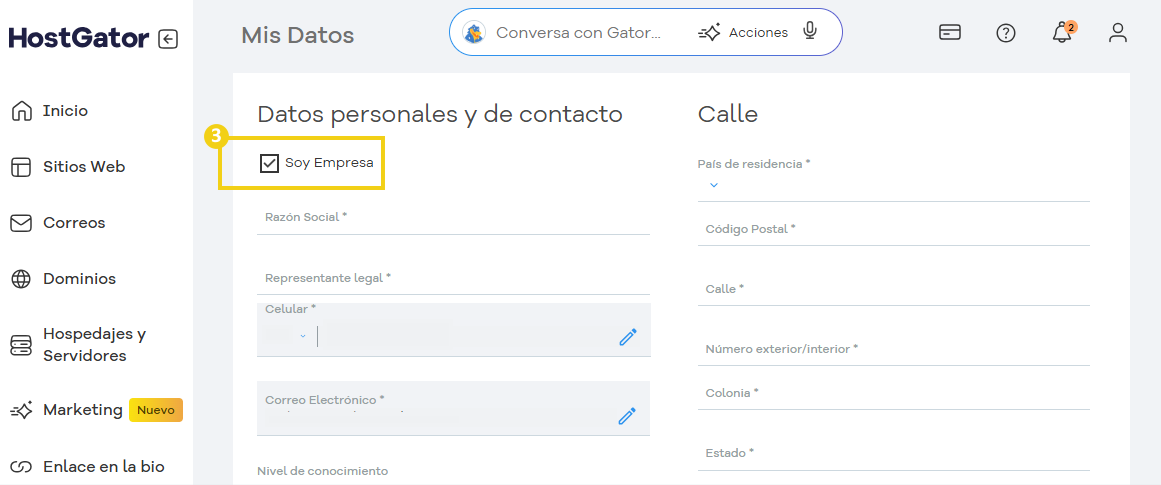1161x485 pixels.
Task: Click the Mis Datos page title
Action: click(298, 35)
